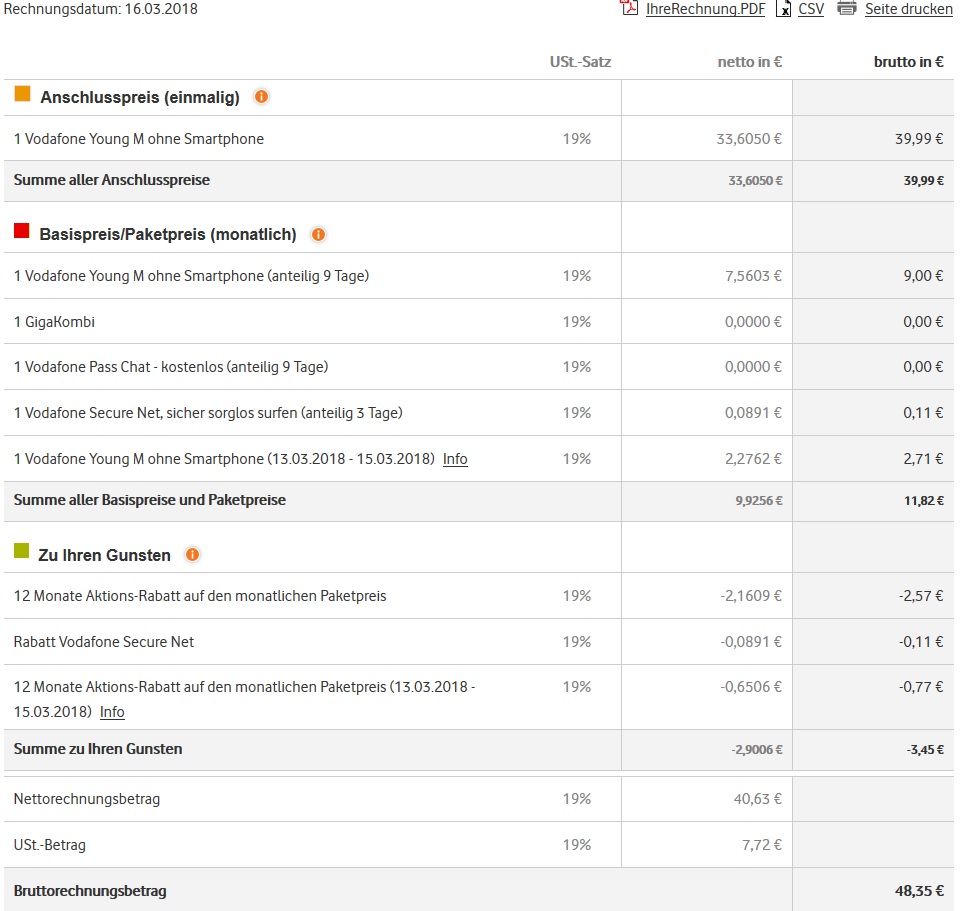Click the 2,2762 € netto value

pyautogui.click(x=754, y=460)
